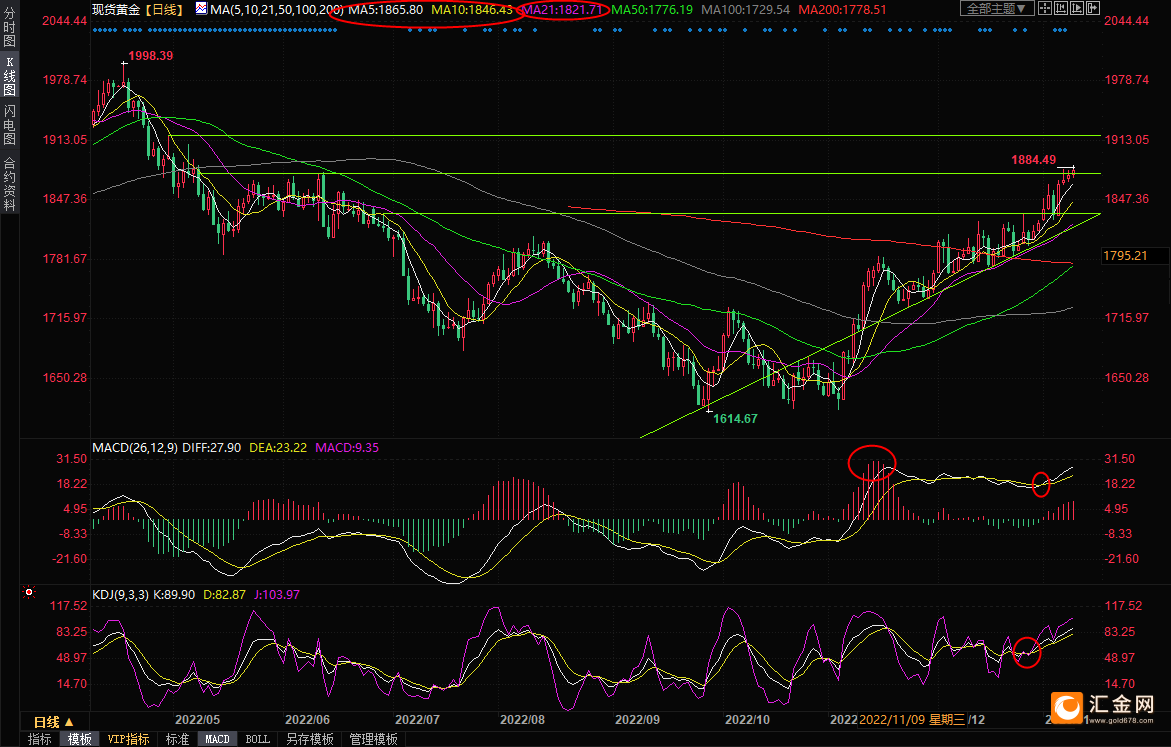Select the K线图 sidebar tab
Viewport: 1171px width, 747px height.
coord(10,82)
